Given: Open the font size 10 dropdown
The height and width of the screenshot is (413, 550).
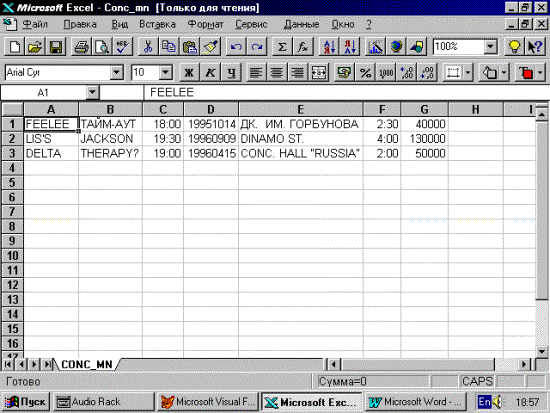Looking at the screenshot, I should tap(166, 73).
